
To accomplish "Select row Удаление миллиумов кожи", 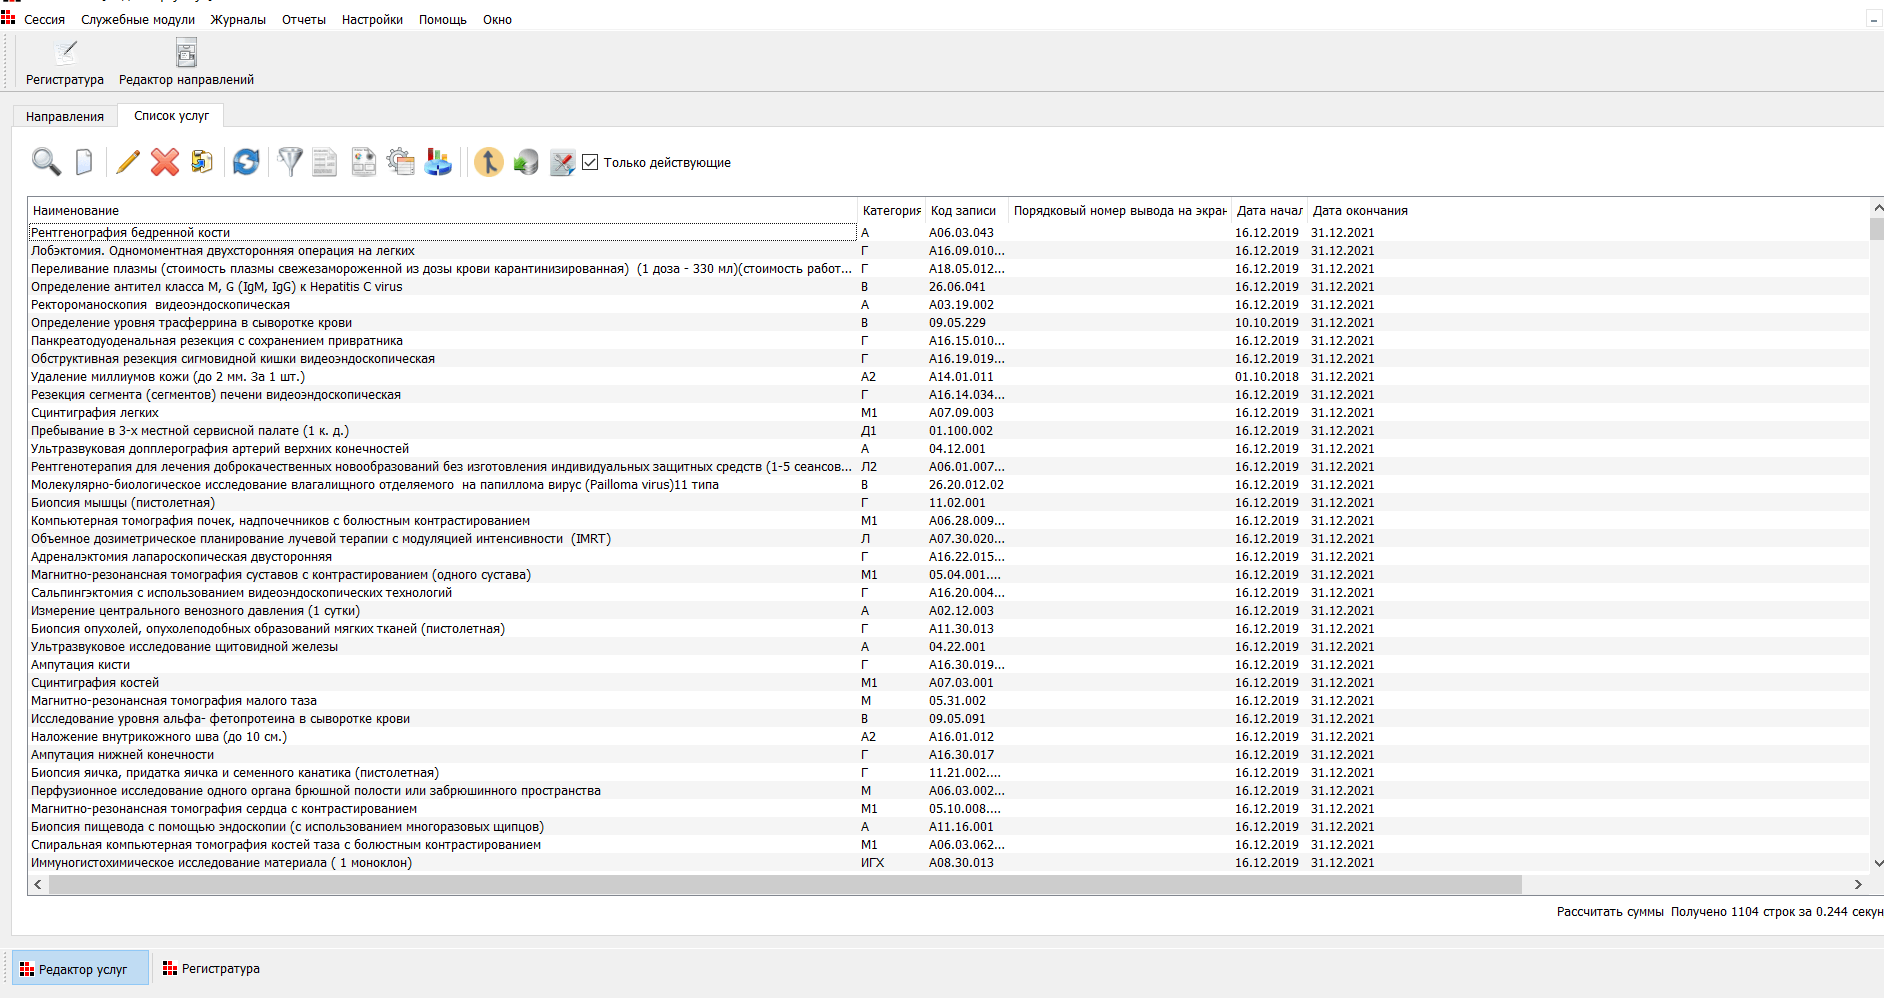I will (x=948, y=376).
